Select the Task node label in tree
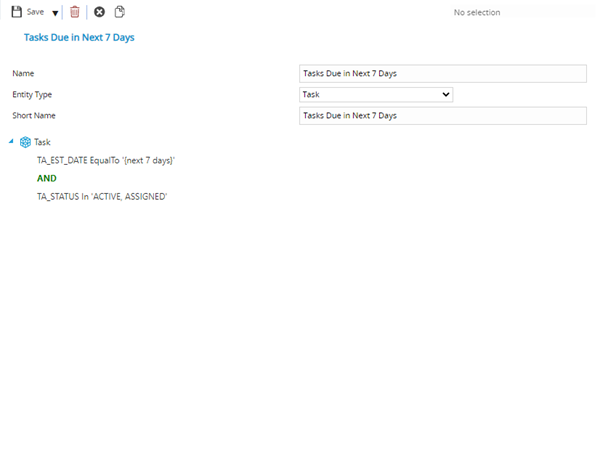600x458 pixels. pos(43,142)
